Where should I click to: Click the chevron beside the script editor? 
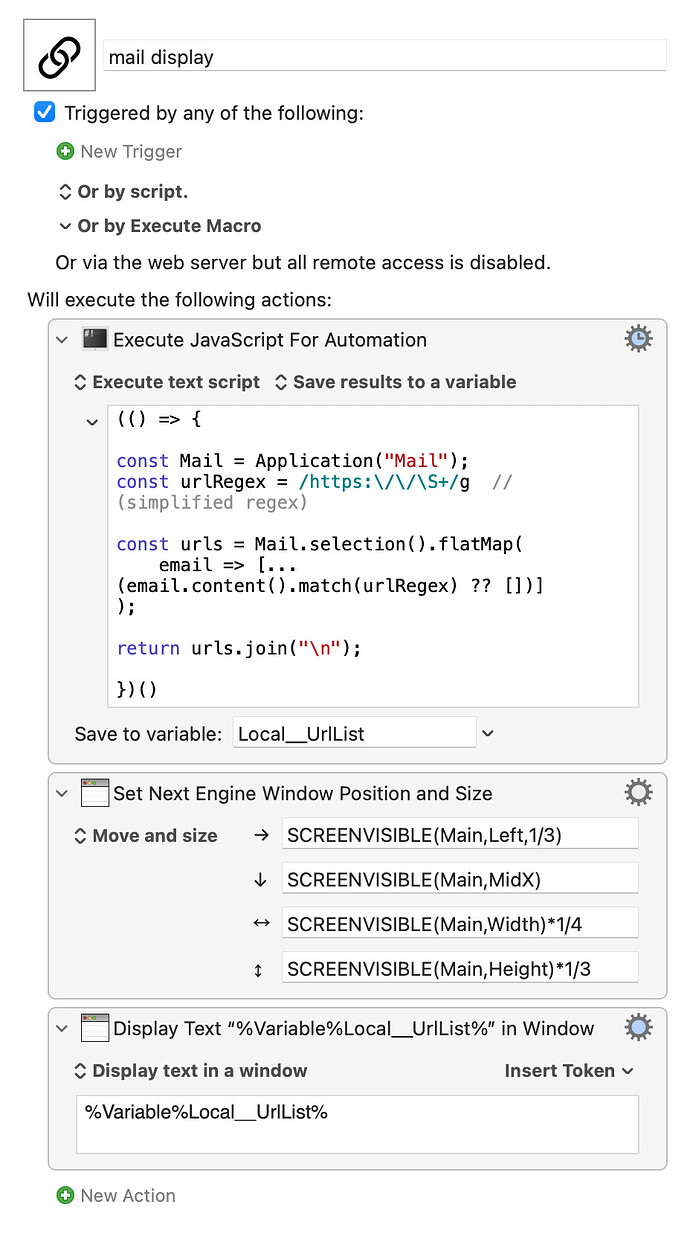(x=93, y=421)
